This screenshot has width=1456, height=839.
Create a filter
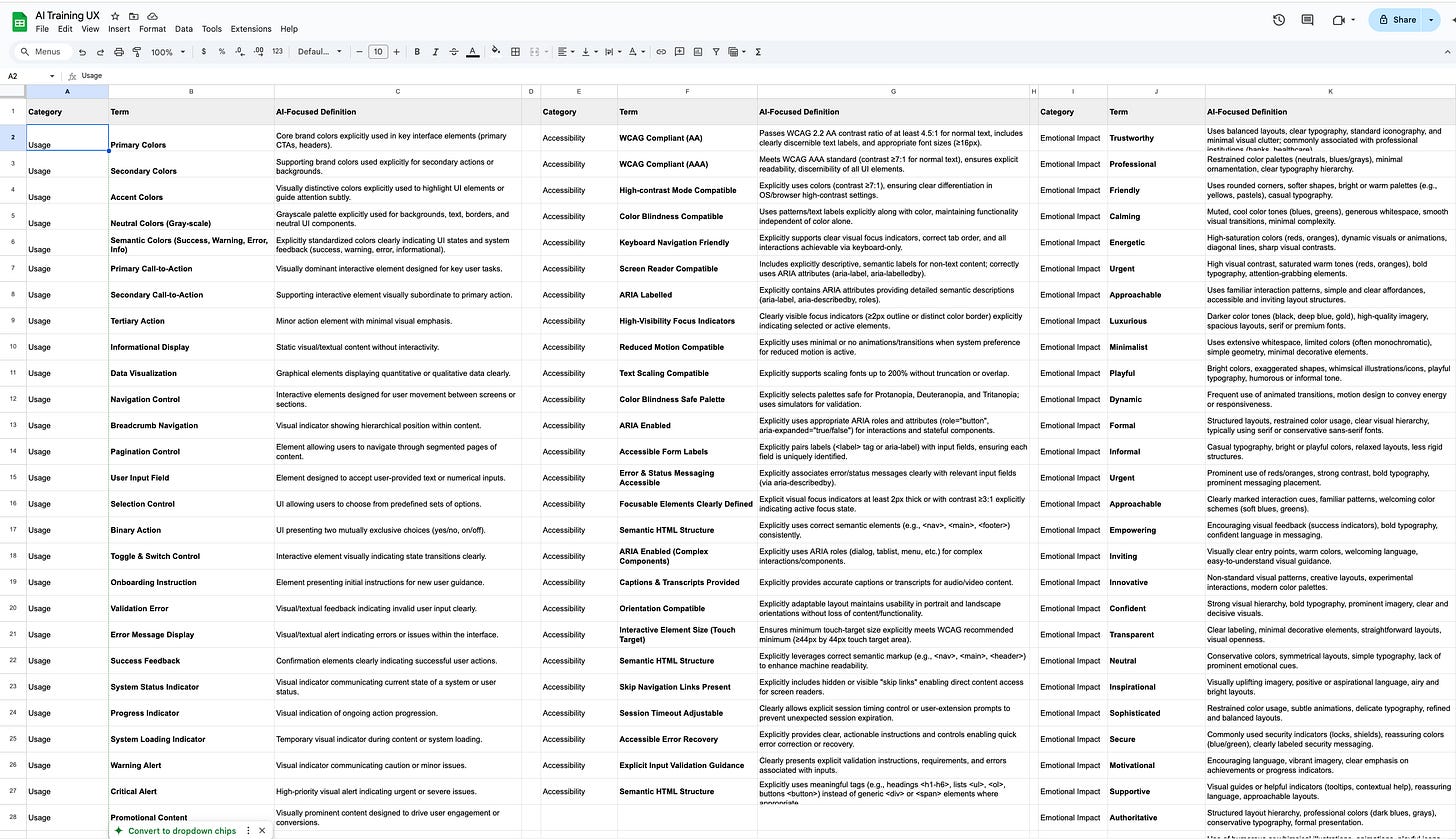716,52
